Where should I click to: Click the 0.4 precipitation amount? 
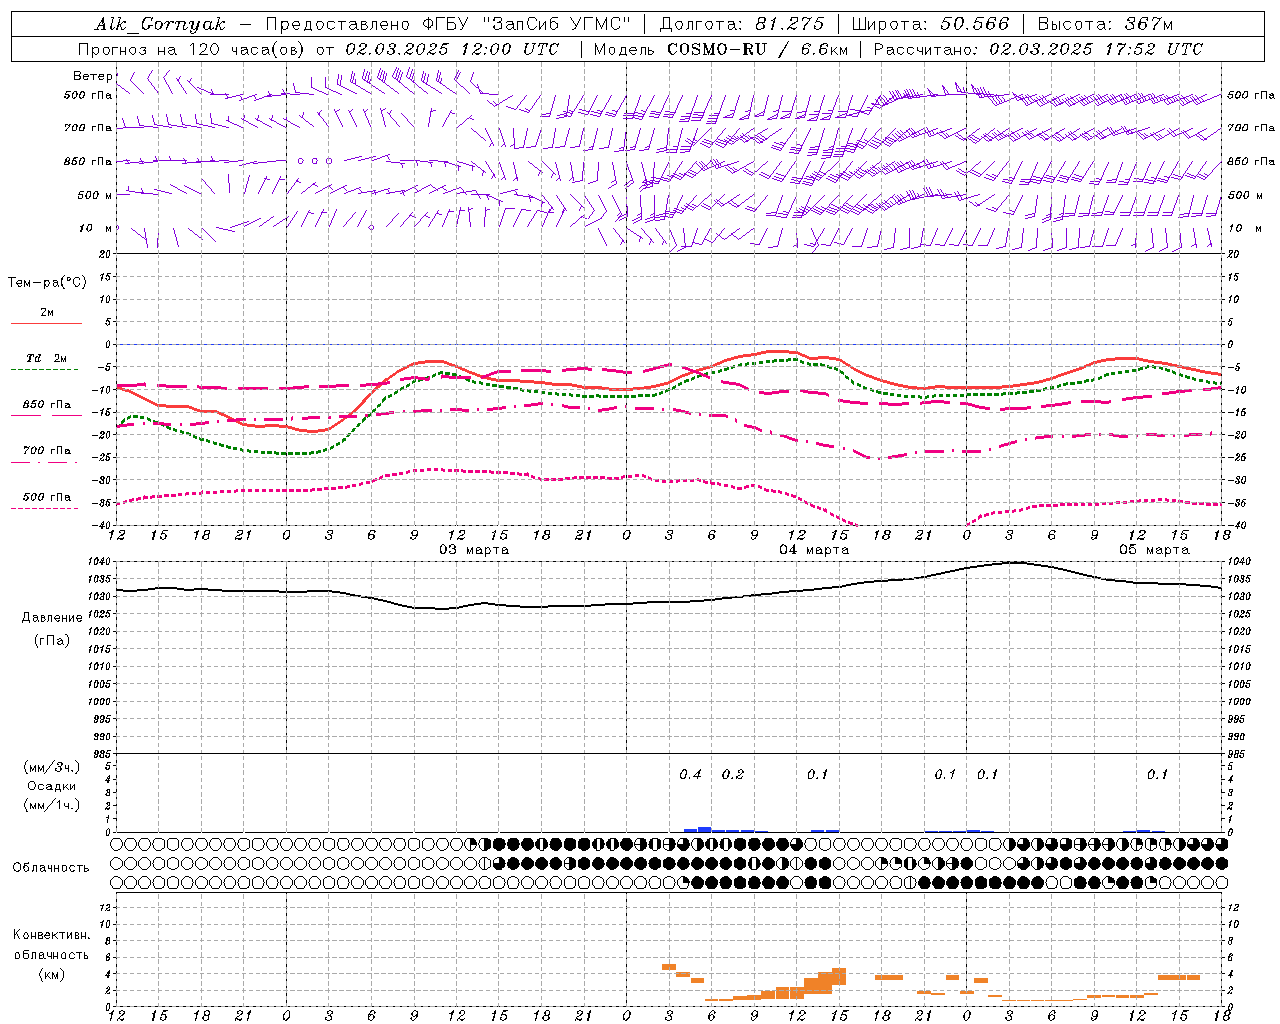[x=690, y=774]
